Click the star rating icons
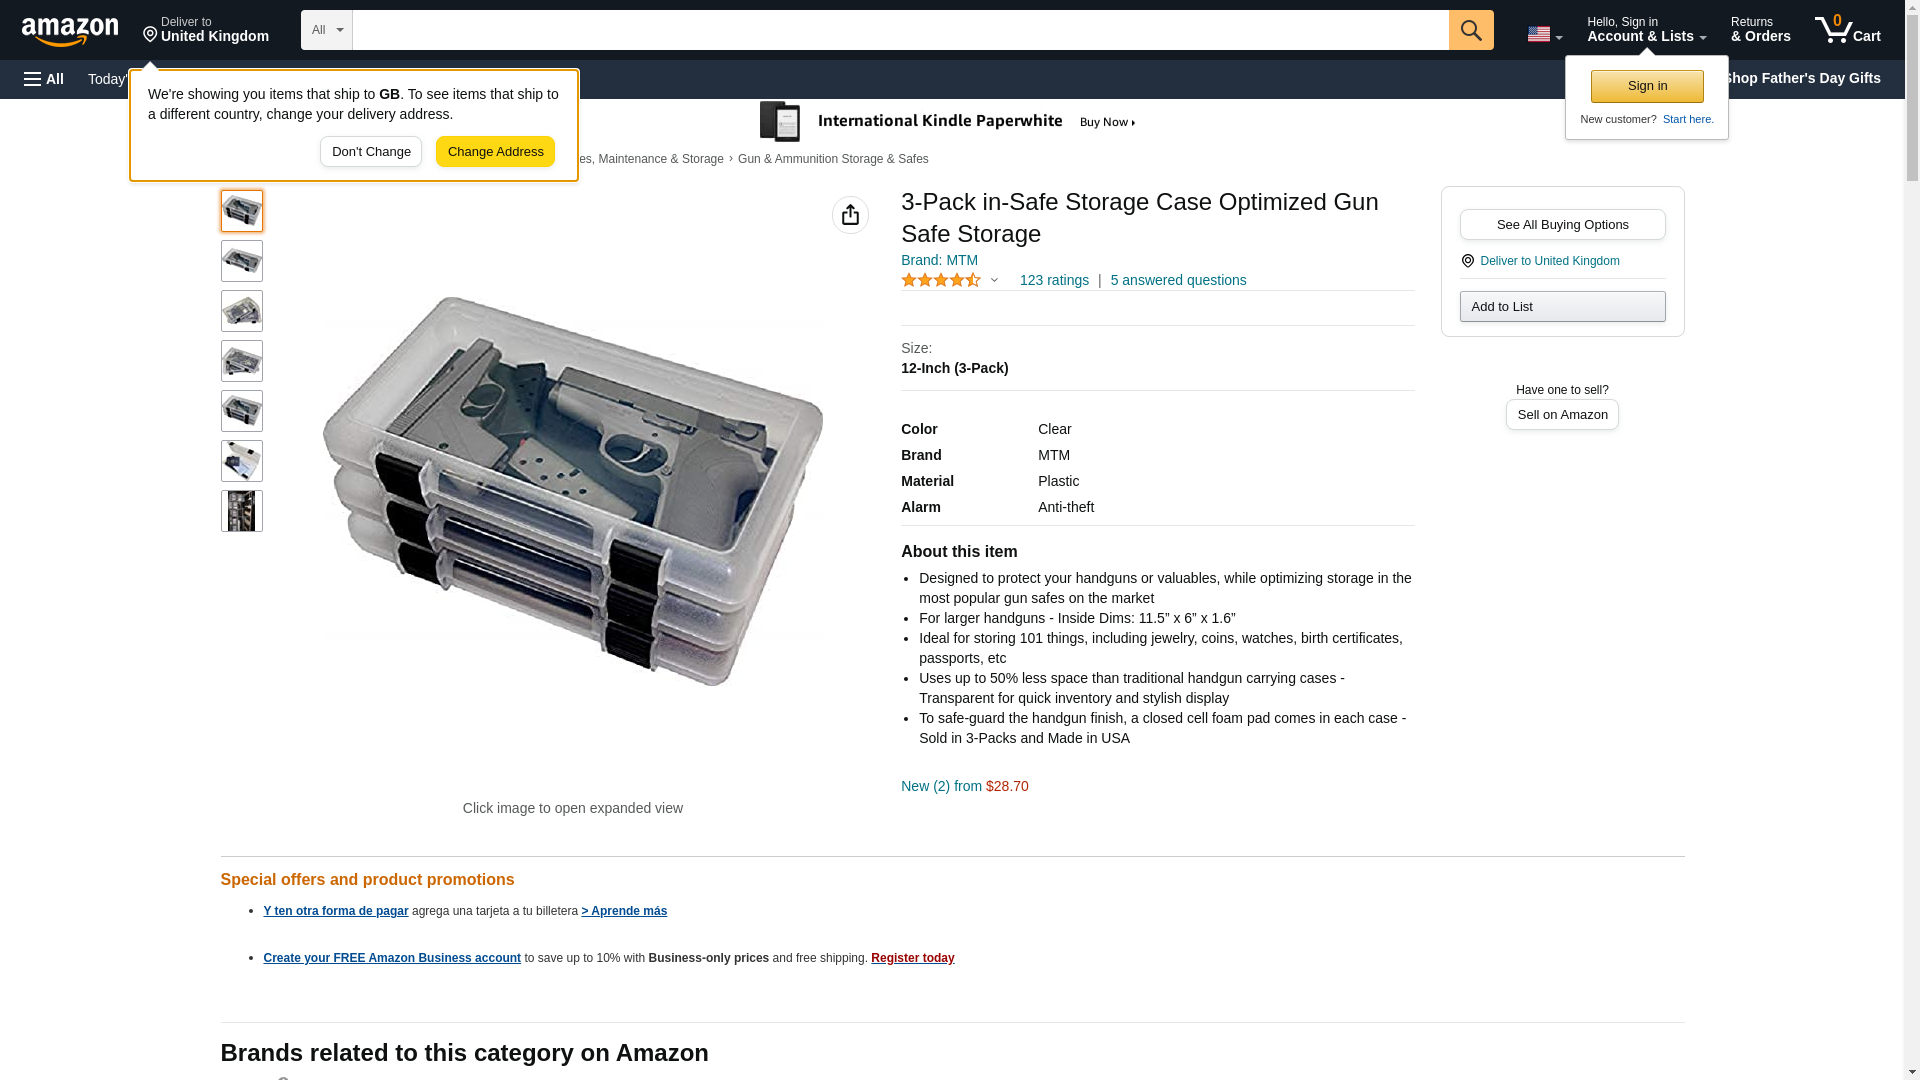The width and height of the screenshot is (1920, 1080). tap(940, 281)
